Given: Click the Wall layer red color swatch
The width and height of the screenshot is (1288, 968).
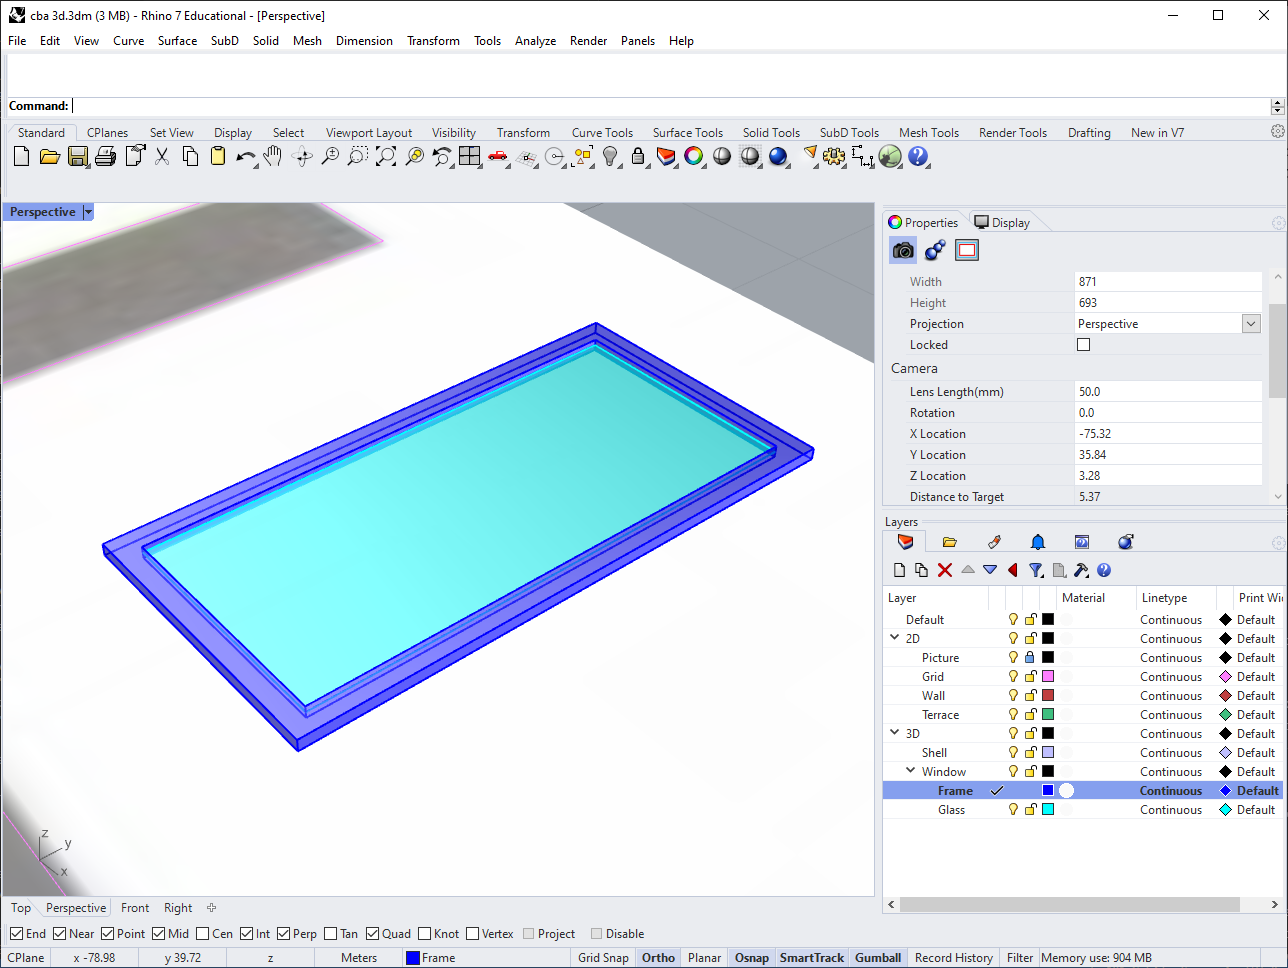Looking at the screenshot, I should pyautogui.click(x=1048, y=696).
